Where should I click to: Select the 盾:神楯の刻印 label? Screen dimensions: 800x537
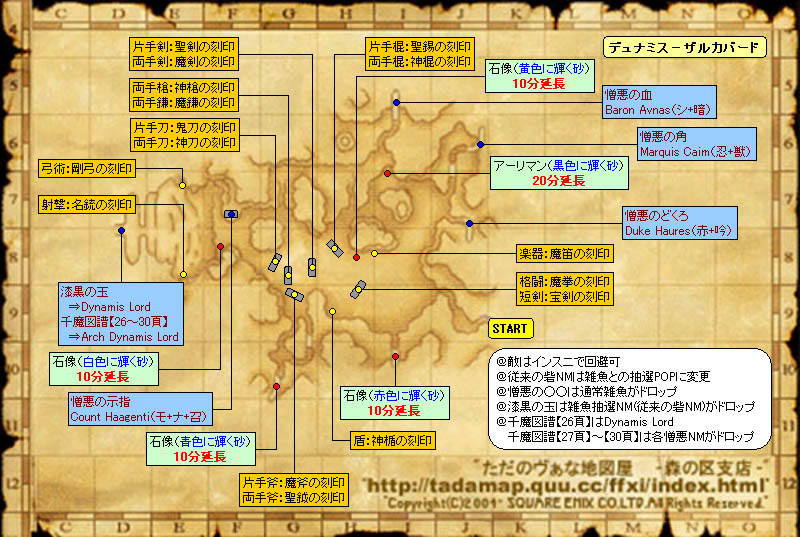[392, 440]
